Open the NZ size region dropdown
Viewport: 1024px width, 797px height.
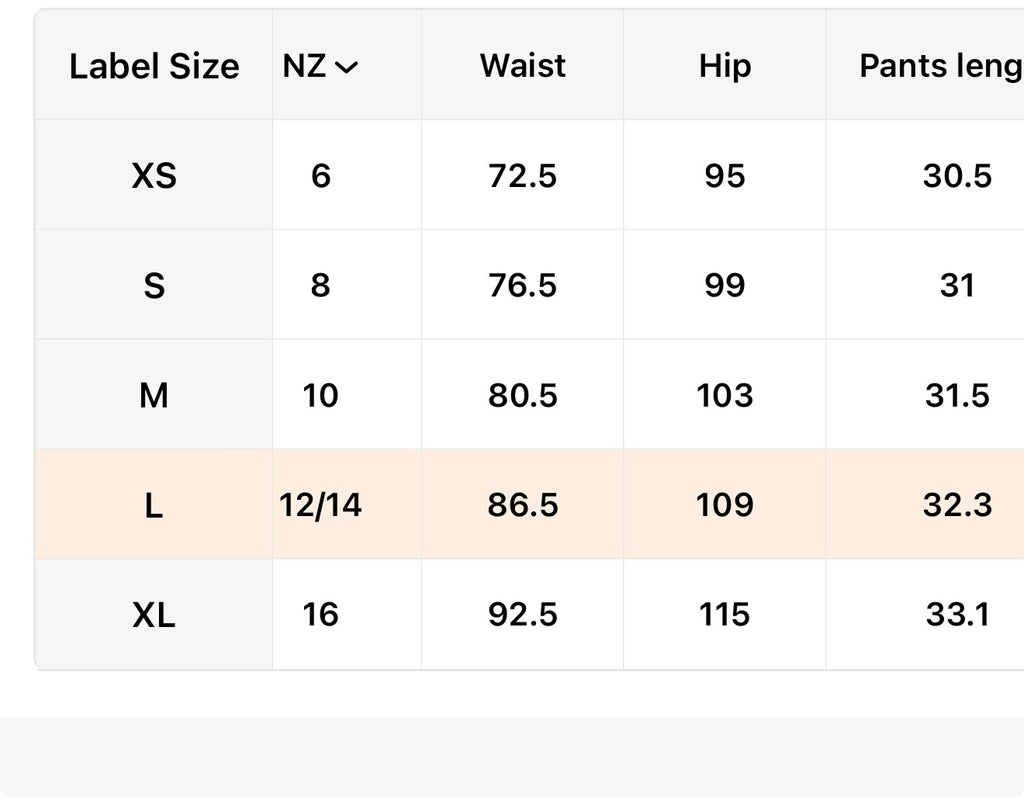tap(321, 67)
